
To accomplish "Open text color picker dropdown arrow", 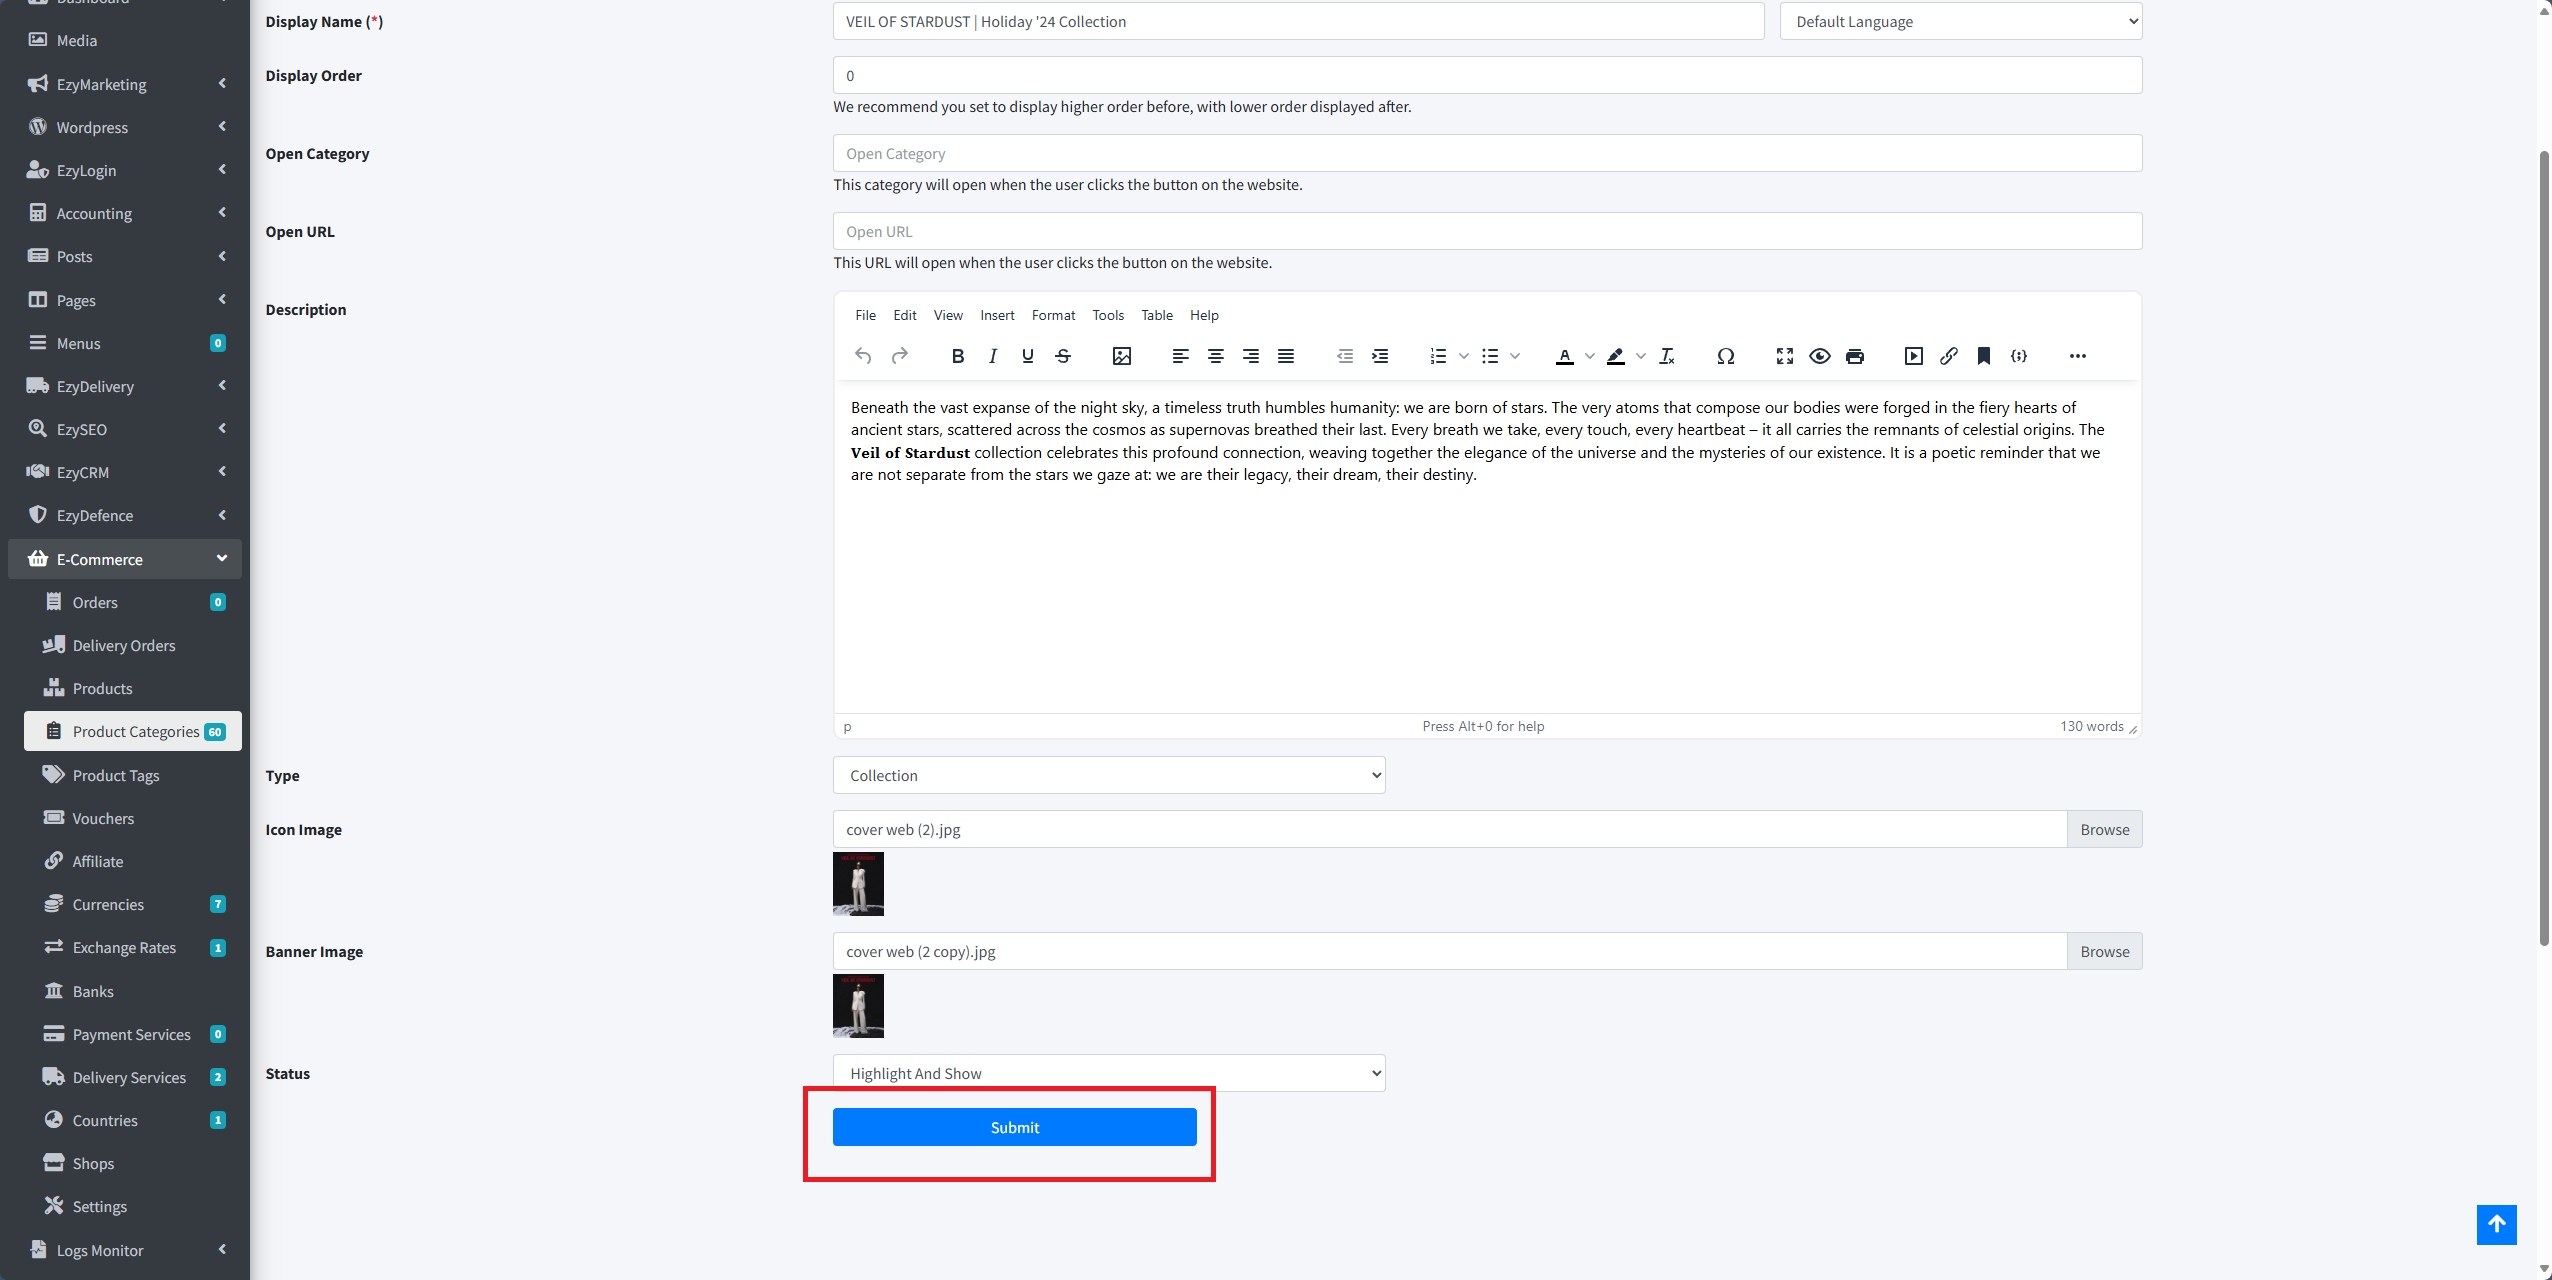I will pos(1590,356).
